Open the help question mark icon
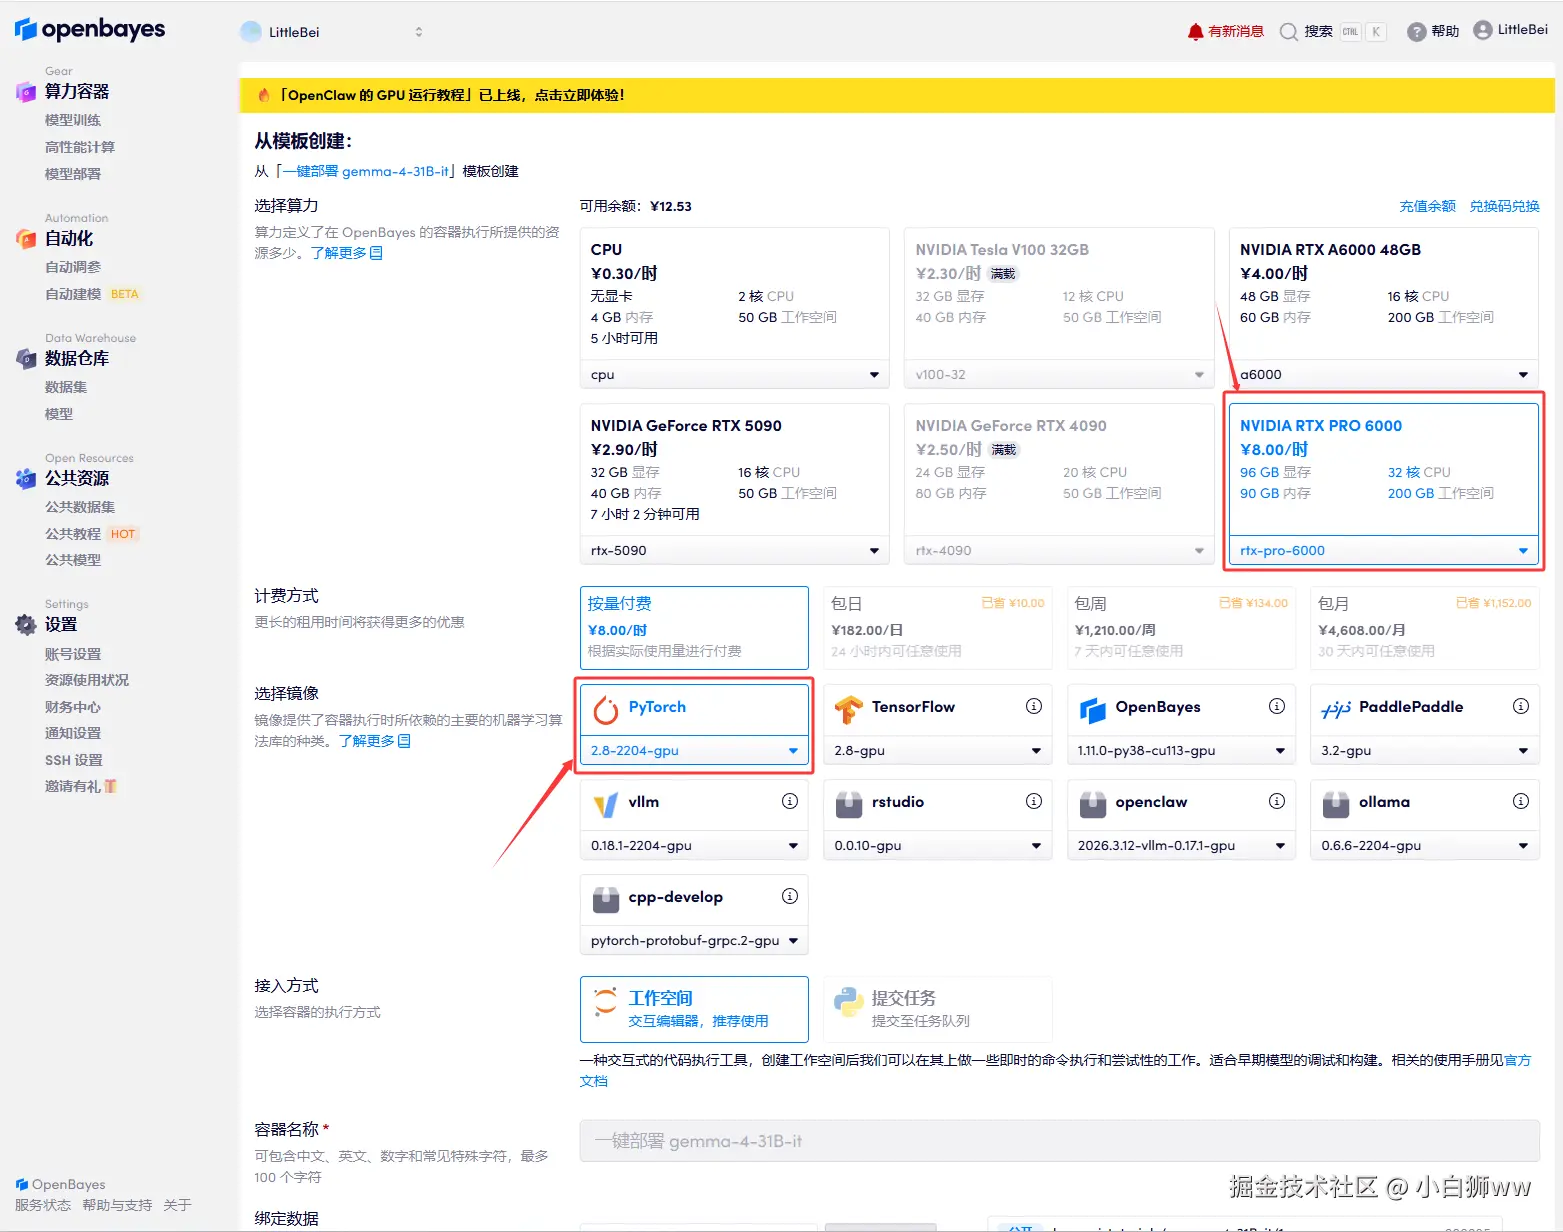The image size is (1563, 1232). click(1416, 32)
